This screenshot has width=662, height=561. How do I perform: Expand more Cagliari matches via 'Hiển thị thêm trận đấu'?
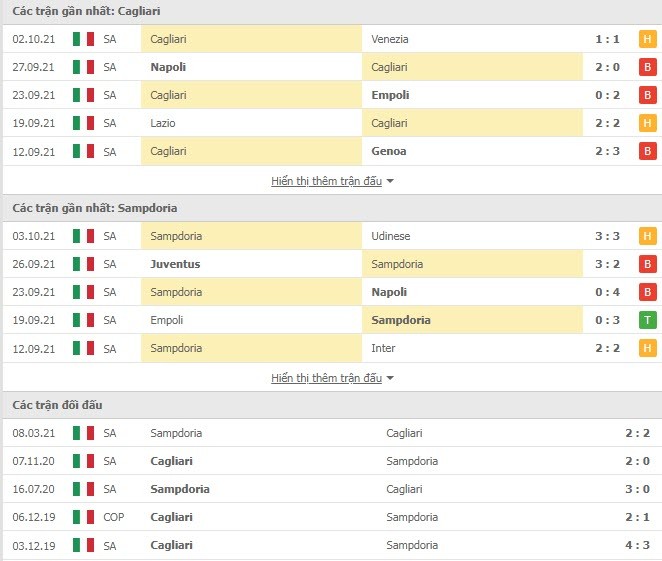tap(326, 181)
